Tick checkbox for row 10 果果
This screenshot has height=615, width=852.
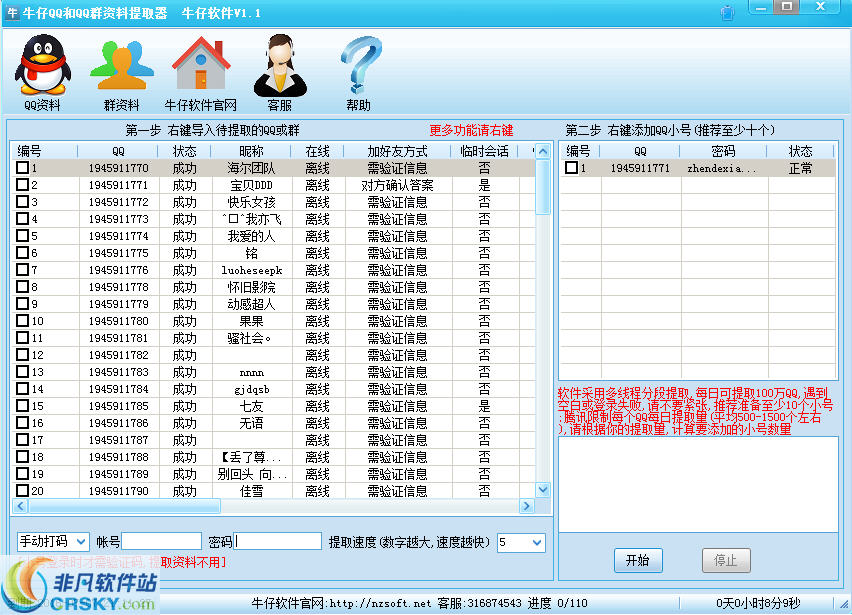coord(22,321)
